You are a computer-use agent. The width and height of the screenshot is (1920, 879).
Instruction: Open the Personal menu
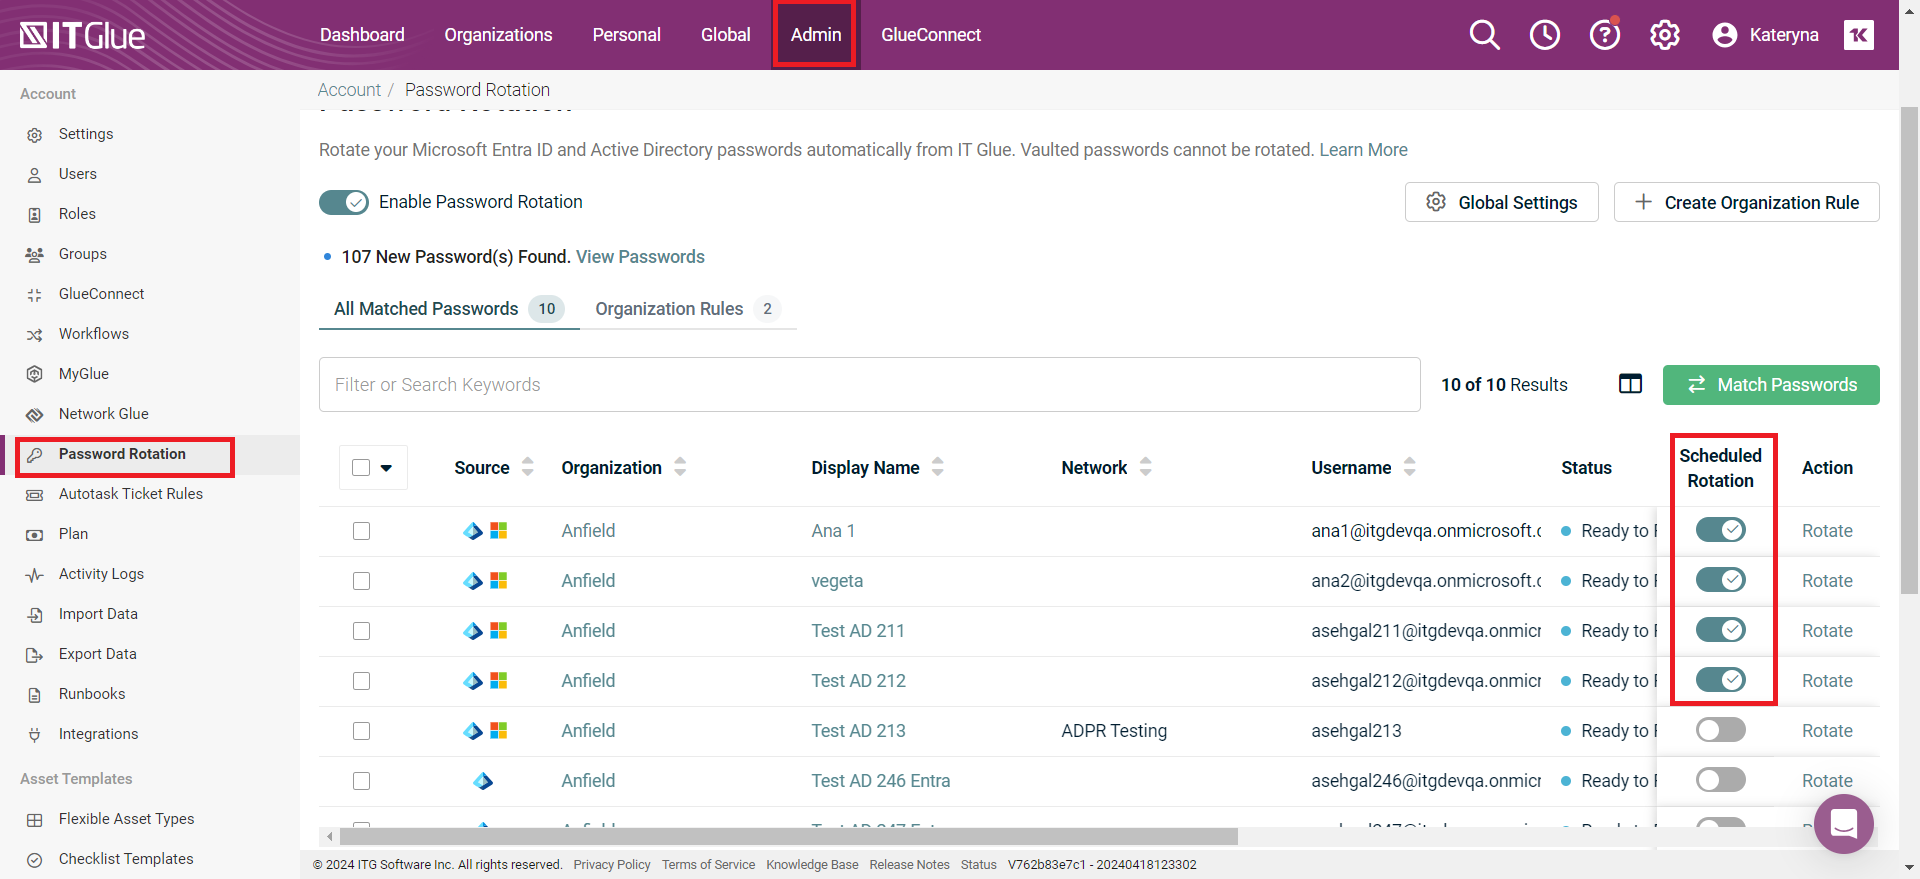[x=626, y=35]
